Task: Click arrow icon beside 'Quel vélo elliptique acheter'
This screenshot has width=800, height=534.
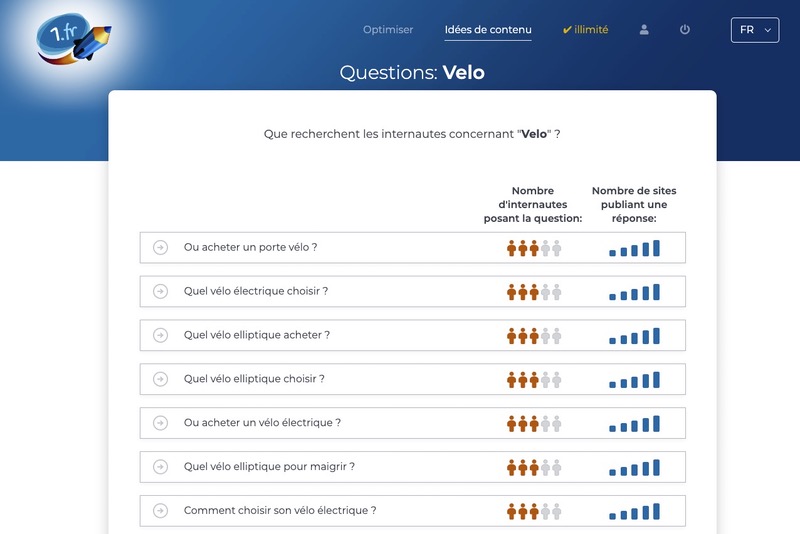Action: click(160, 335)
